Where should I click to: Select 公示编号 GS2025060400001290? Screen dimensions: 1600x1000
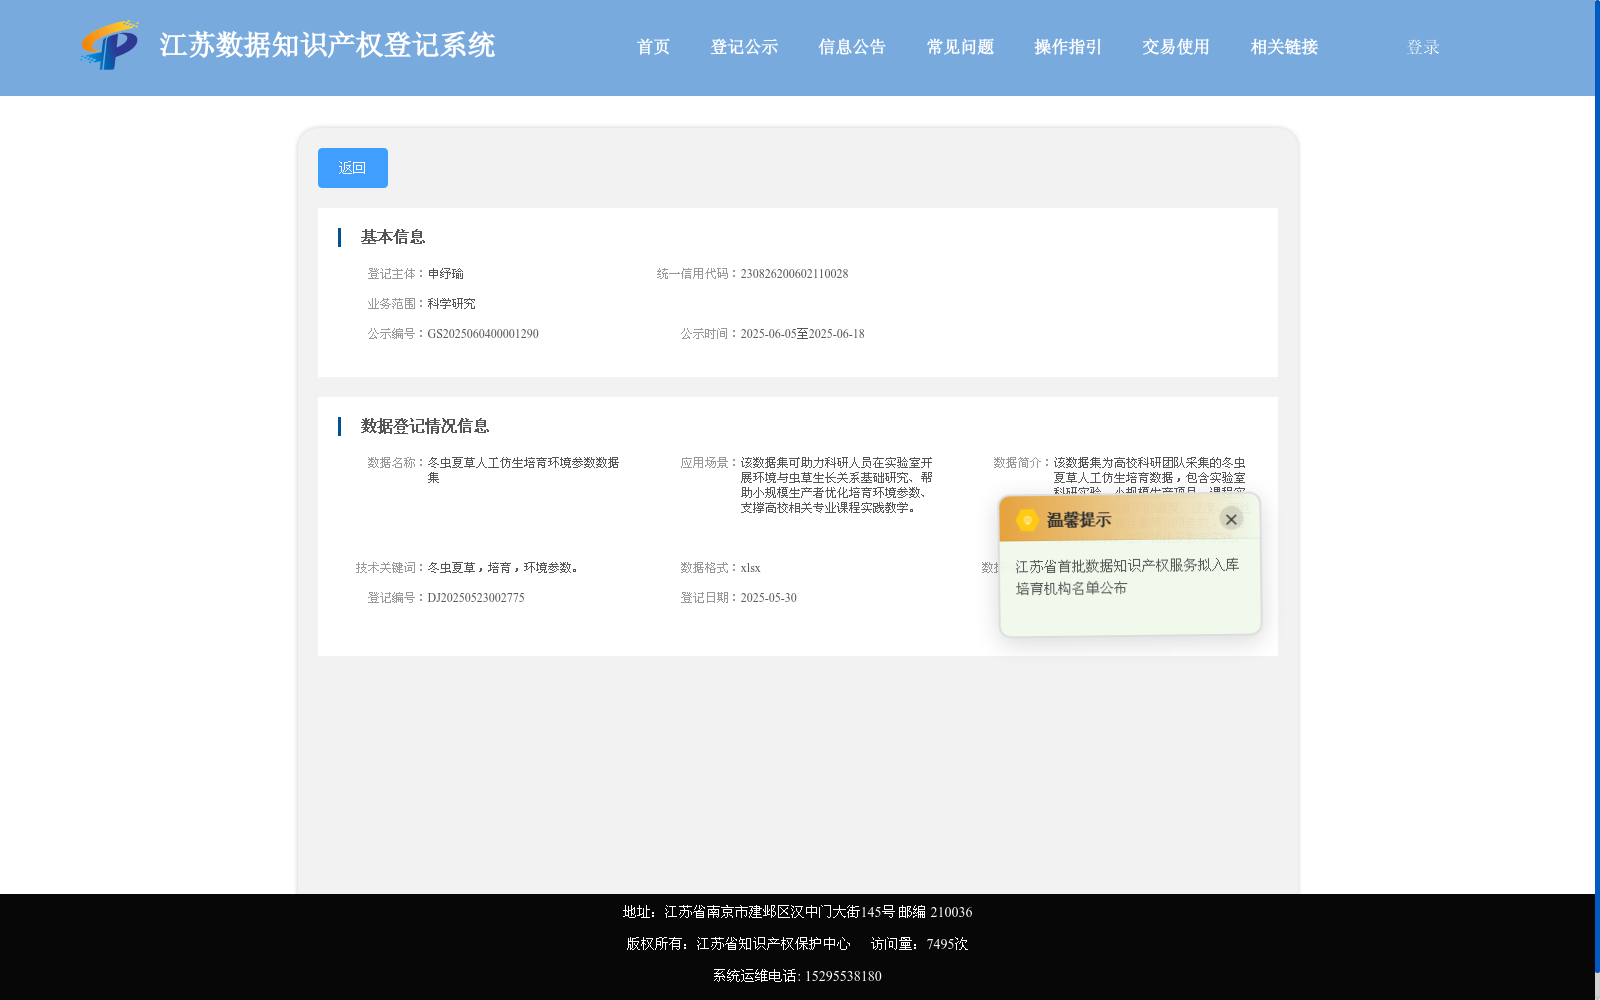click(x=483, y=334)
